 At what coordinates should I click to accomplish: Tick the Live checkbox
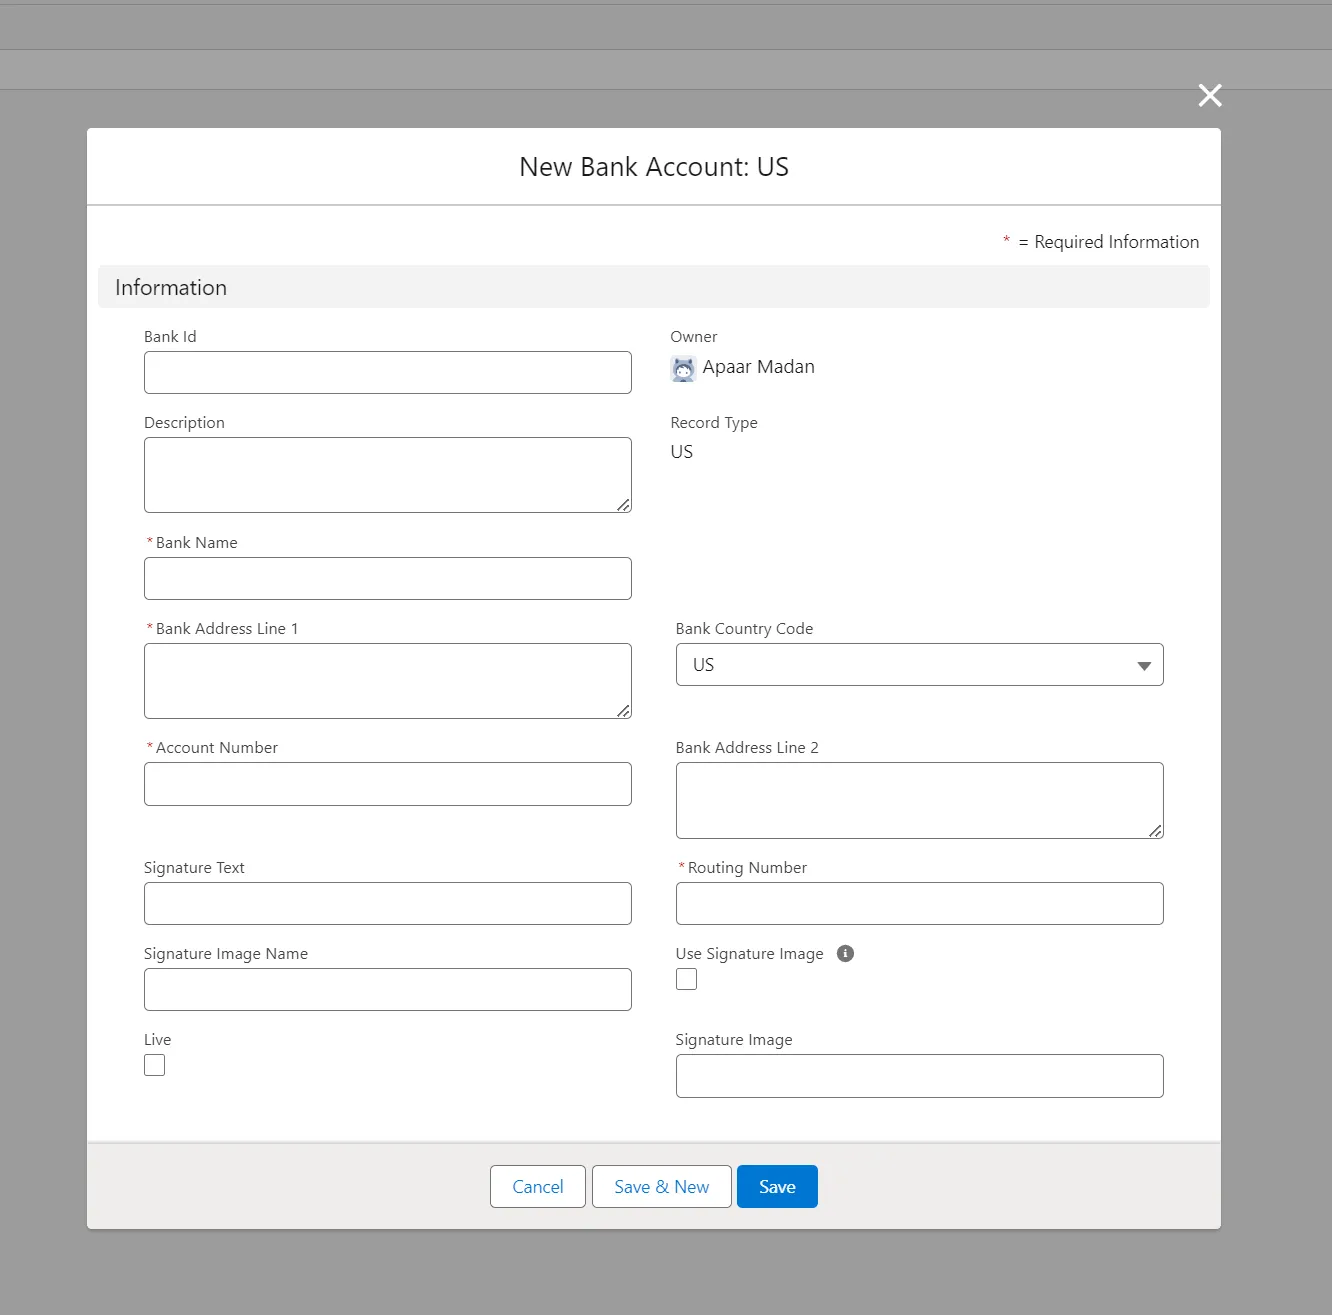pos(155,1065)
